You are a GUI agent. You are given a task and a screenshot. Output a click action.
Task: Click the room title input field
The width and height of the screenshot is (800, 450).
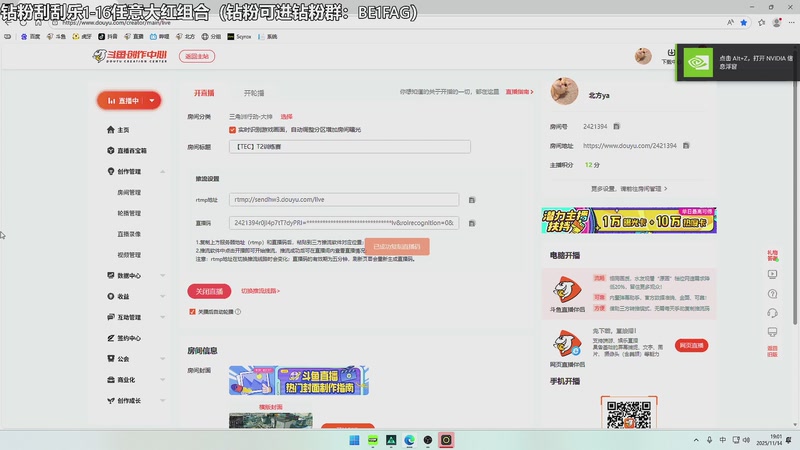coord(350,147)
